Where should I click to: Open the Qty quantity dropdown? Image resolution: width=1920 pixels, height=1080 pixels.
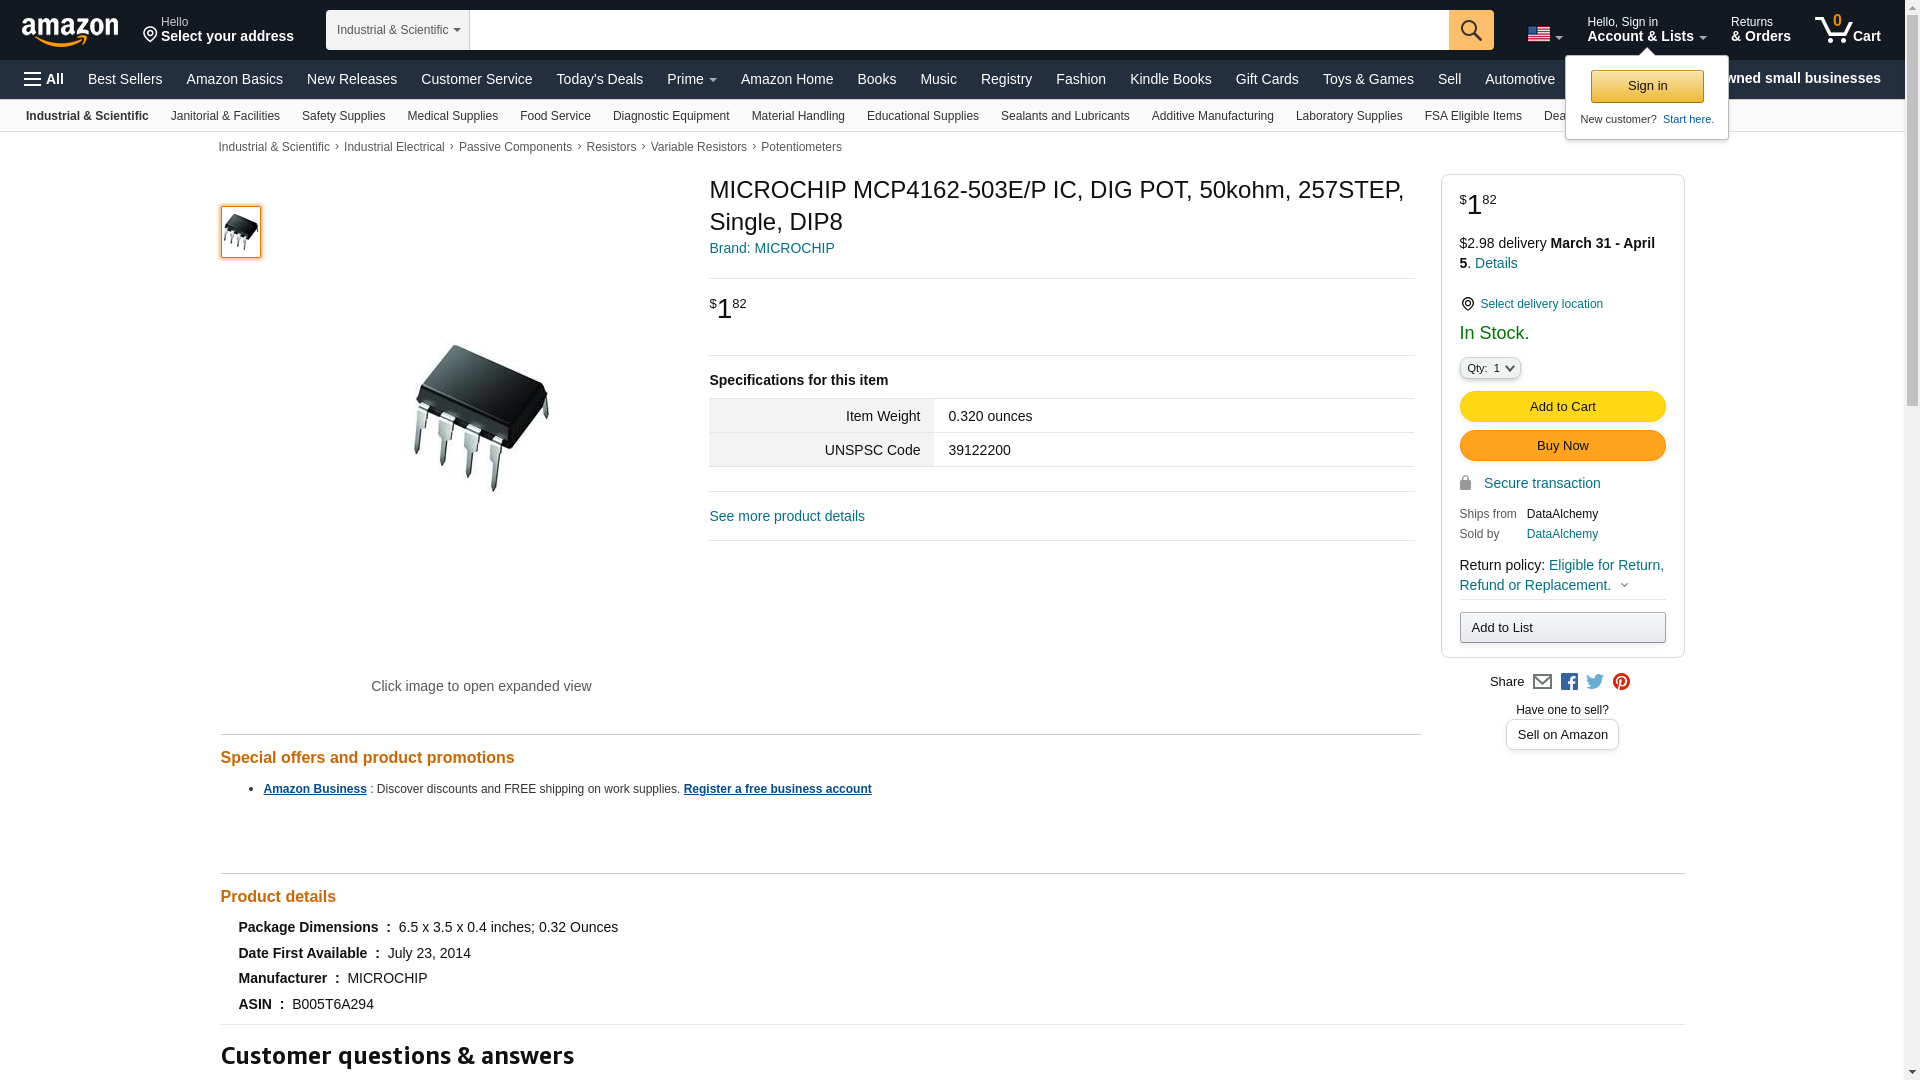coord(1490,368)
